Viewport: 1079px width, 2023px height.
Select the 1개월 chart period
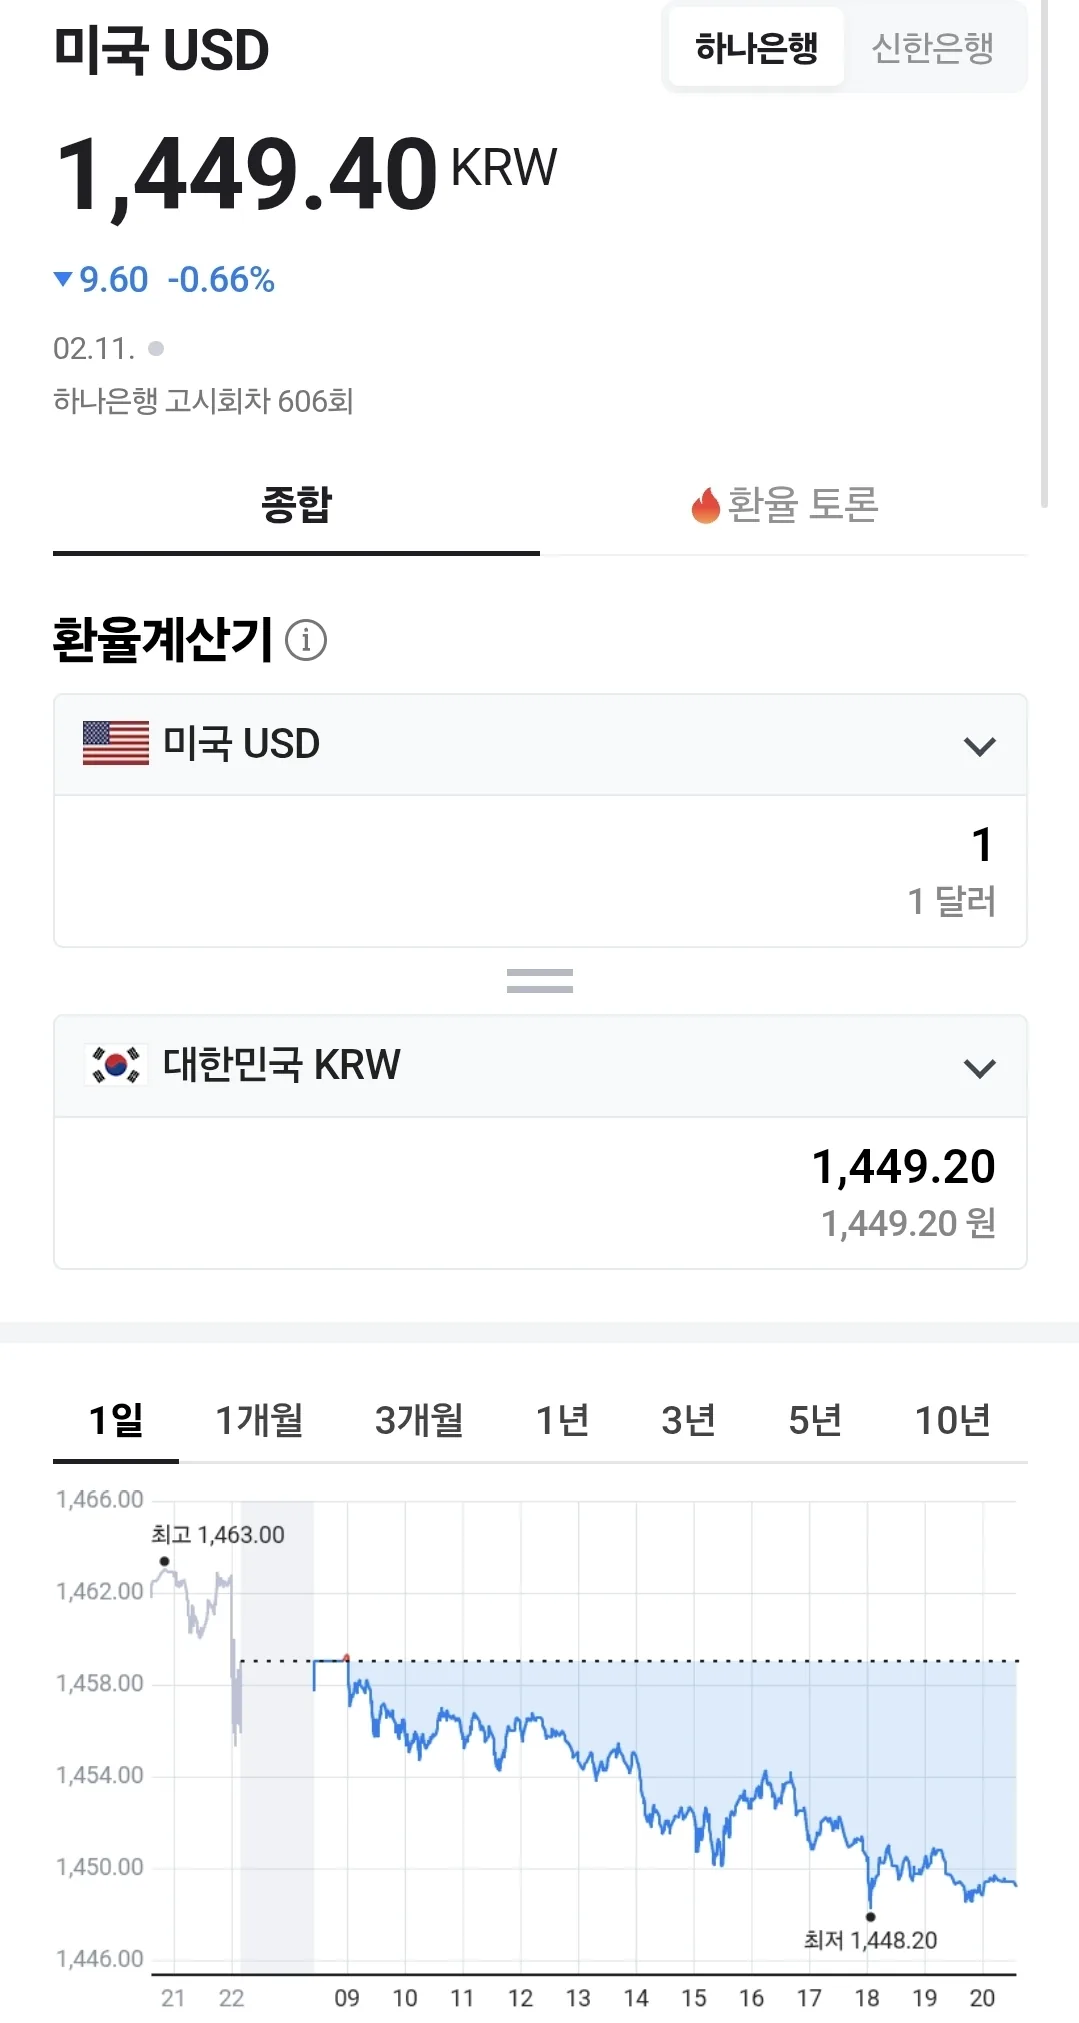click(259, 1420)
